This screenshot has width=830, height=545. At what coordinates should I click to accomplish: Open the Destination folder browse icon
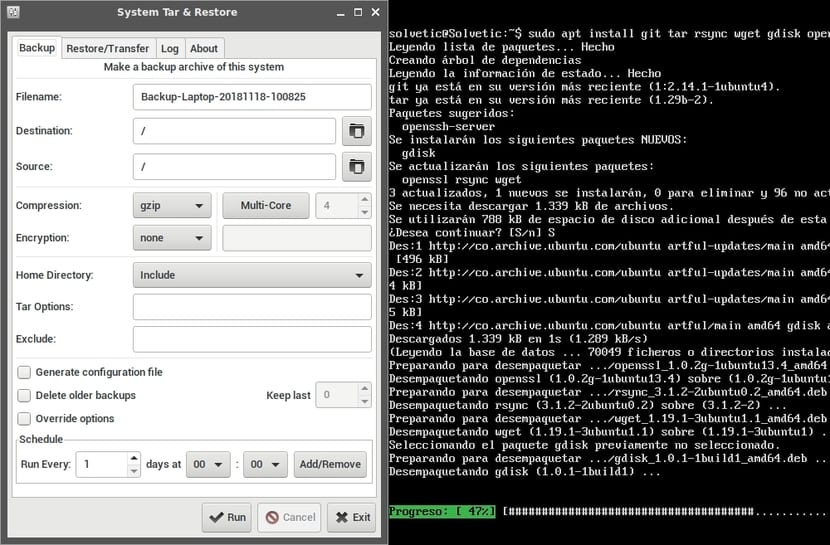point(357,131)
